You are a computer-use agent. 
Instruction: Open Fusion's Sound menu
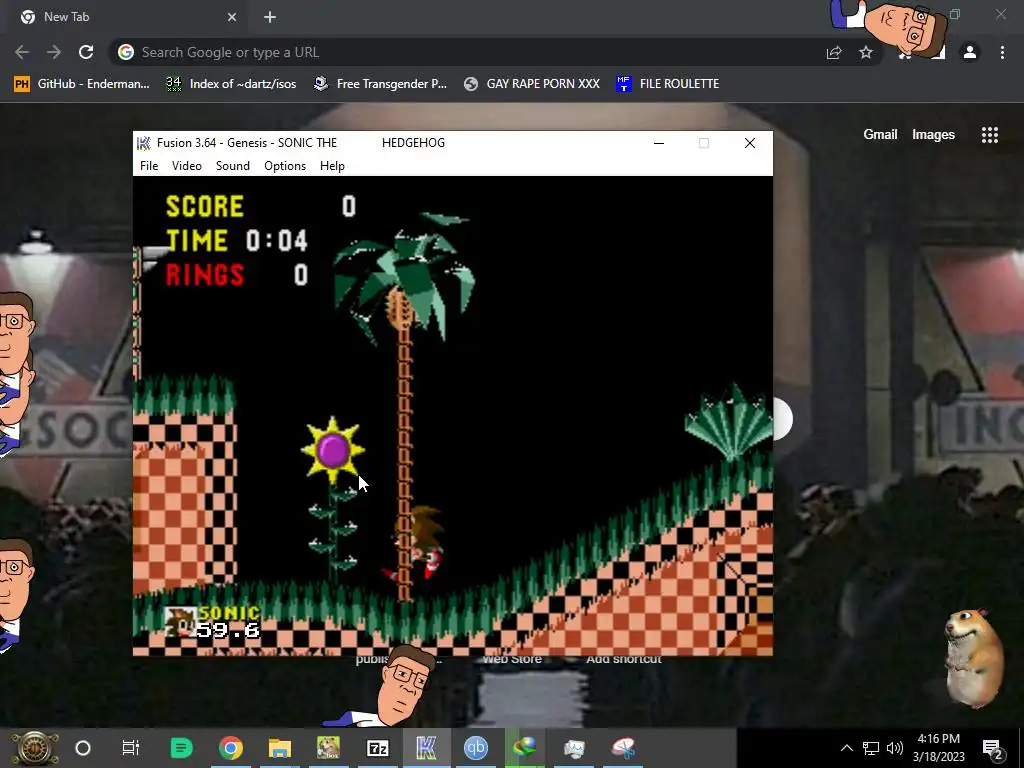[x=232, y=166]
